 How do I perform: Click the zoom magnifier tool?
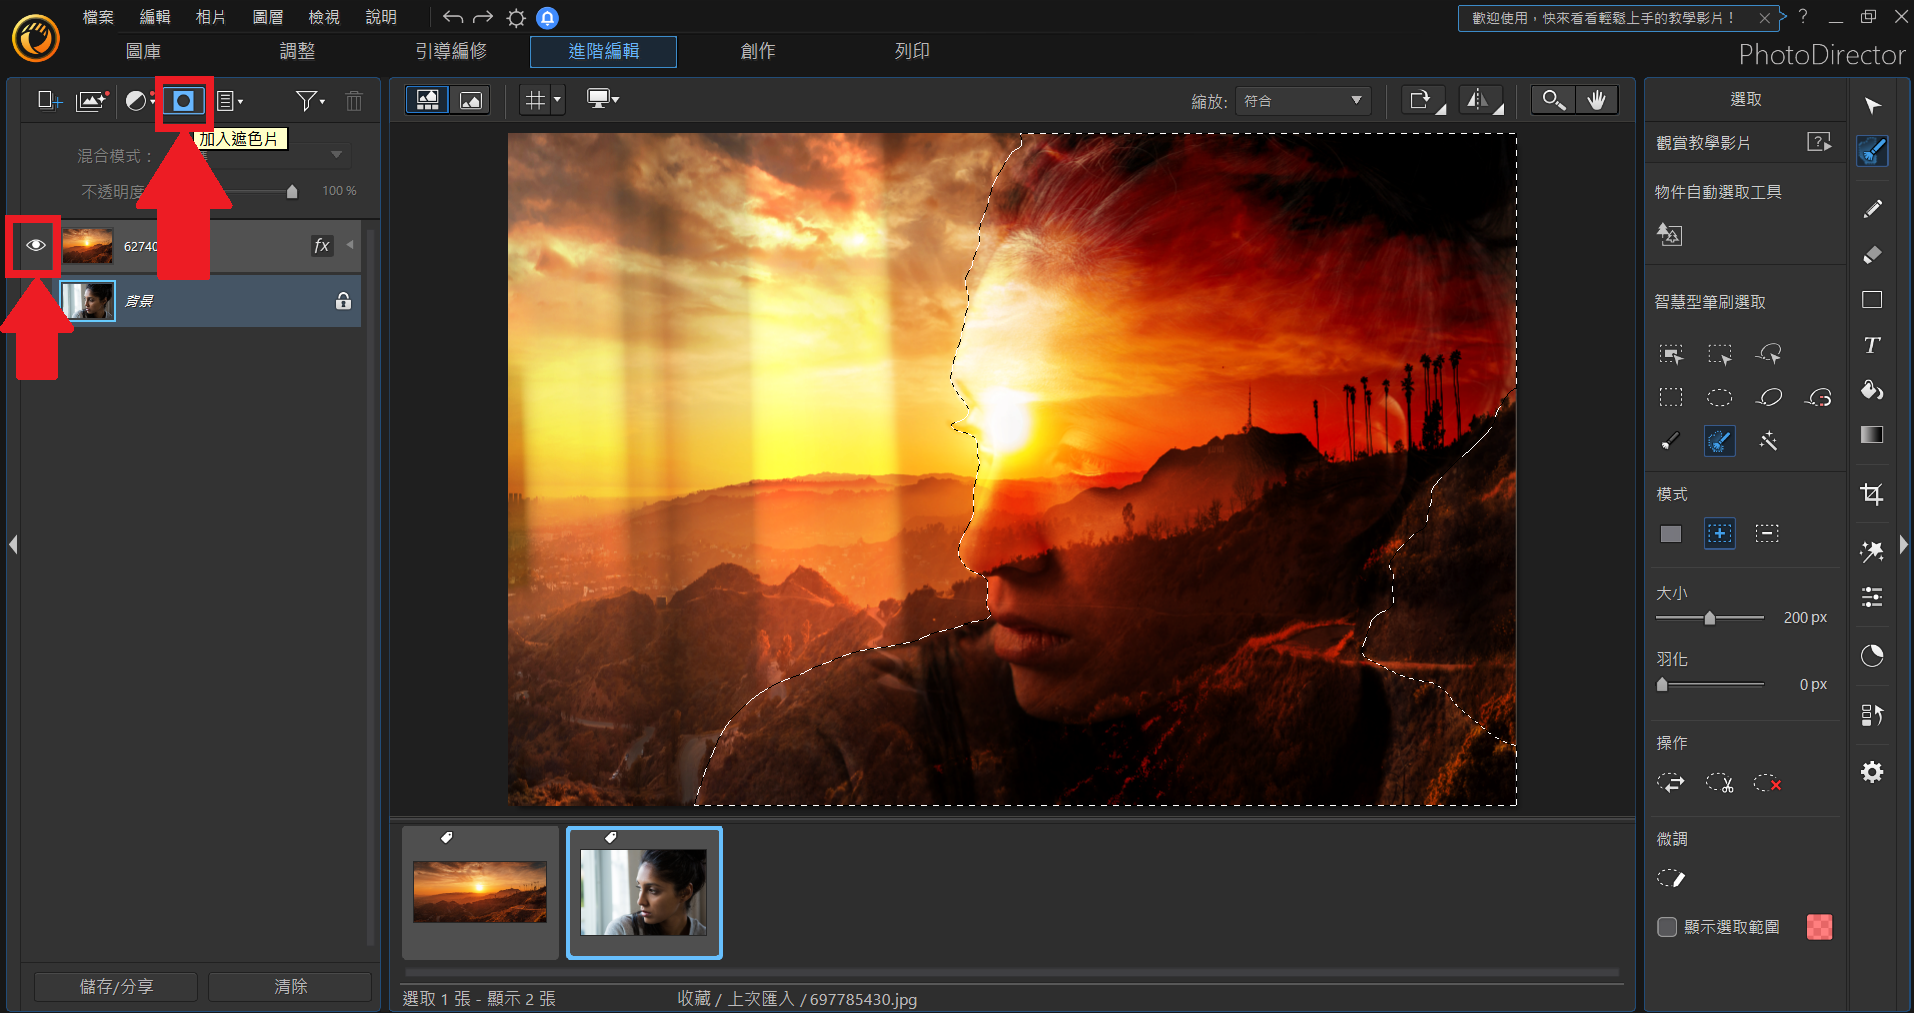coord(1553,100)
